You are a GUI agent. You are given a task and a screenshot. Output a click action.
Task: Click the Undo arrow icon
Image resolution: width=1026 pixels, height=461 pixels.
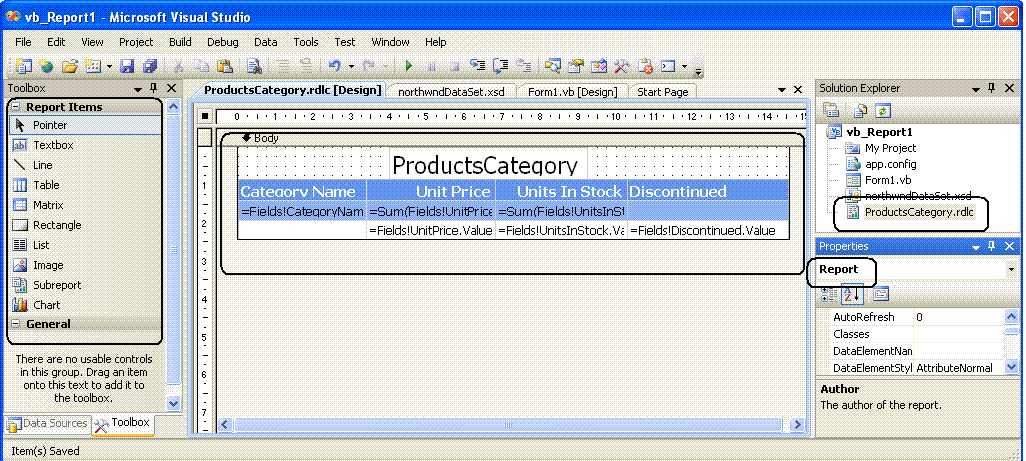(334, 65)
